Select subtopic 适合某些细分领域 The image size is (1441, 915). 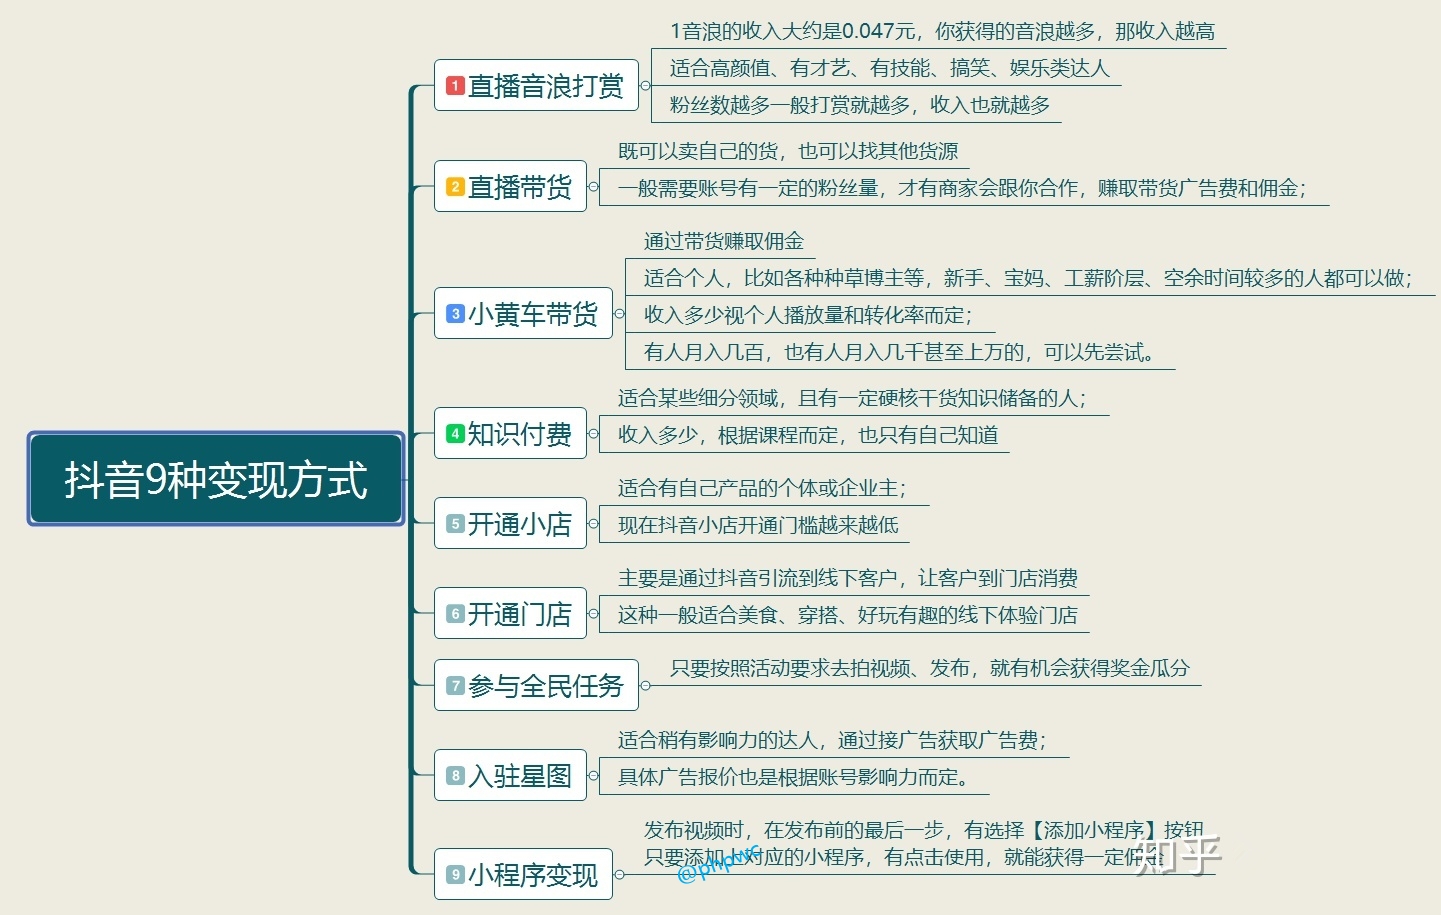852,399
